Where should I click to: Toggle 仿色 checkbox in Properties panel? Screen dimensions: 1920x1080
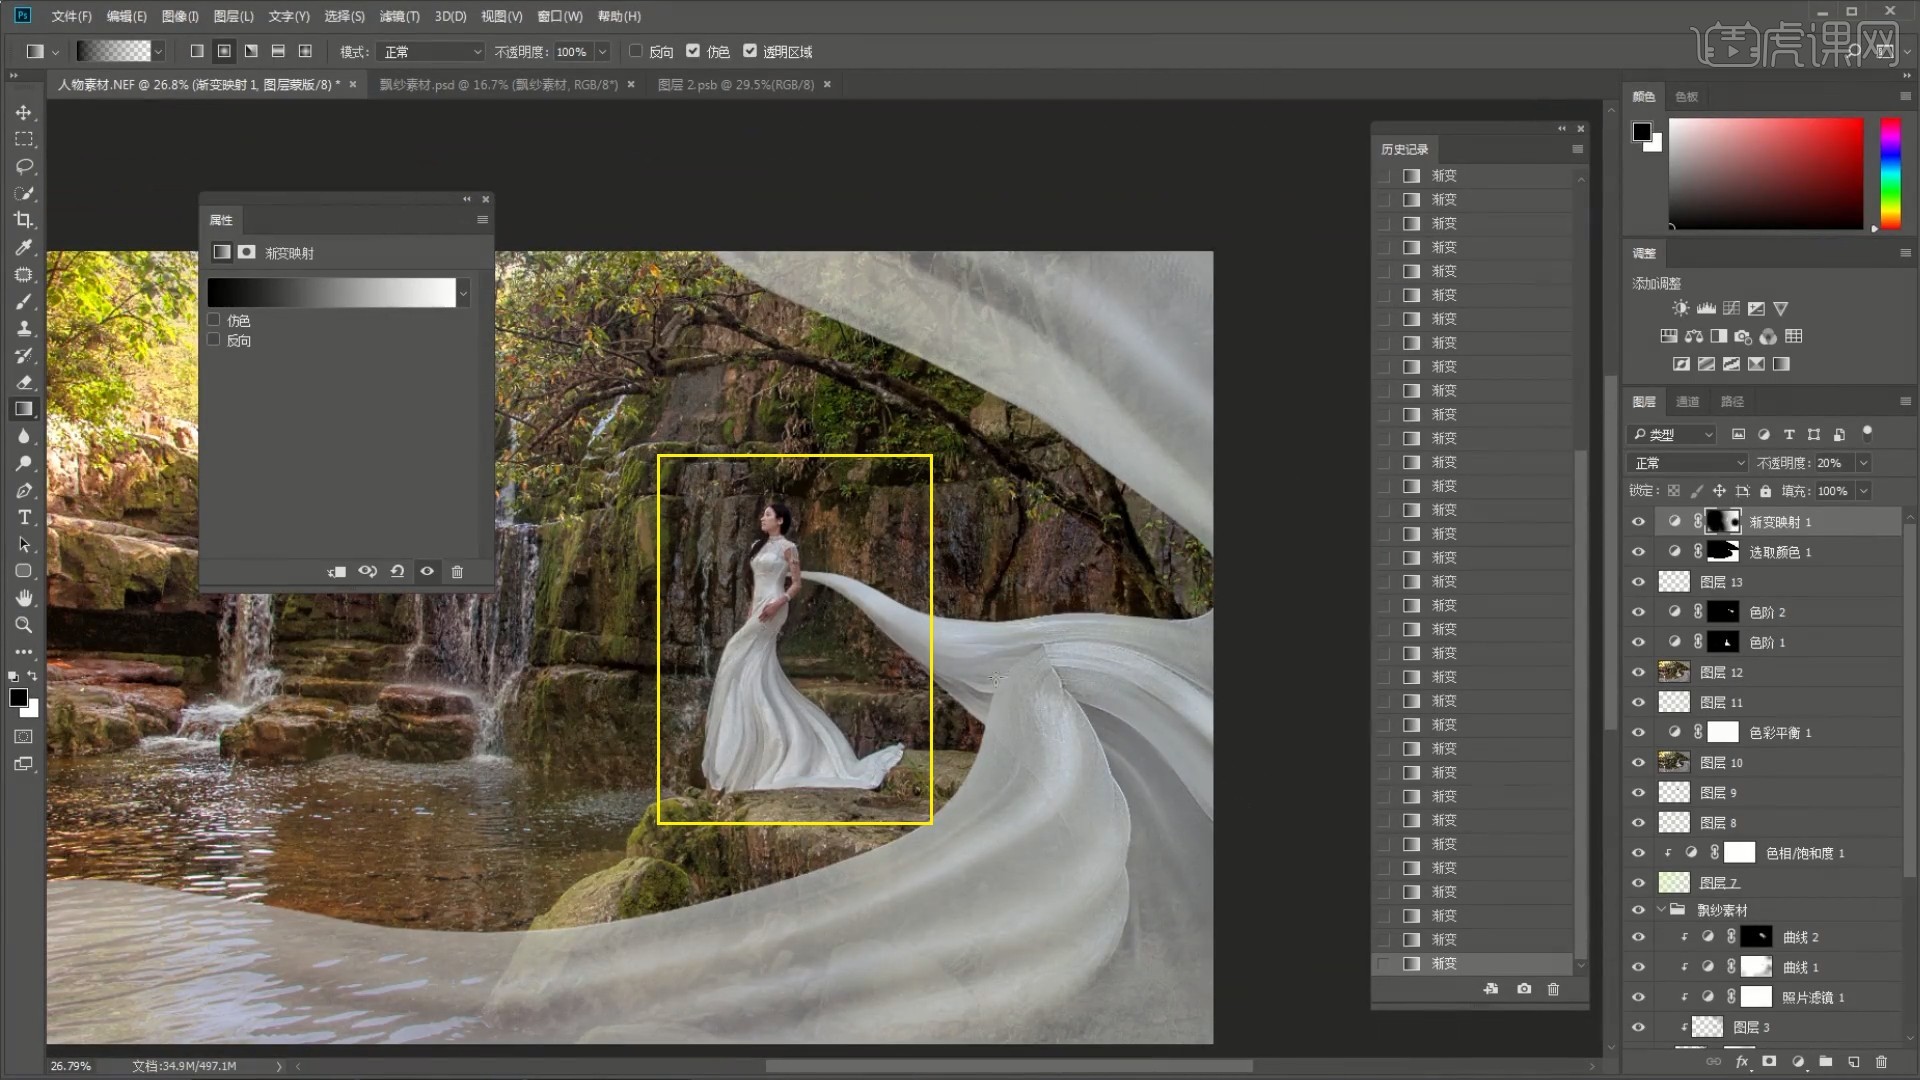tap(214, 320)
